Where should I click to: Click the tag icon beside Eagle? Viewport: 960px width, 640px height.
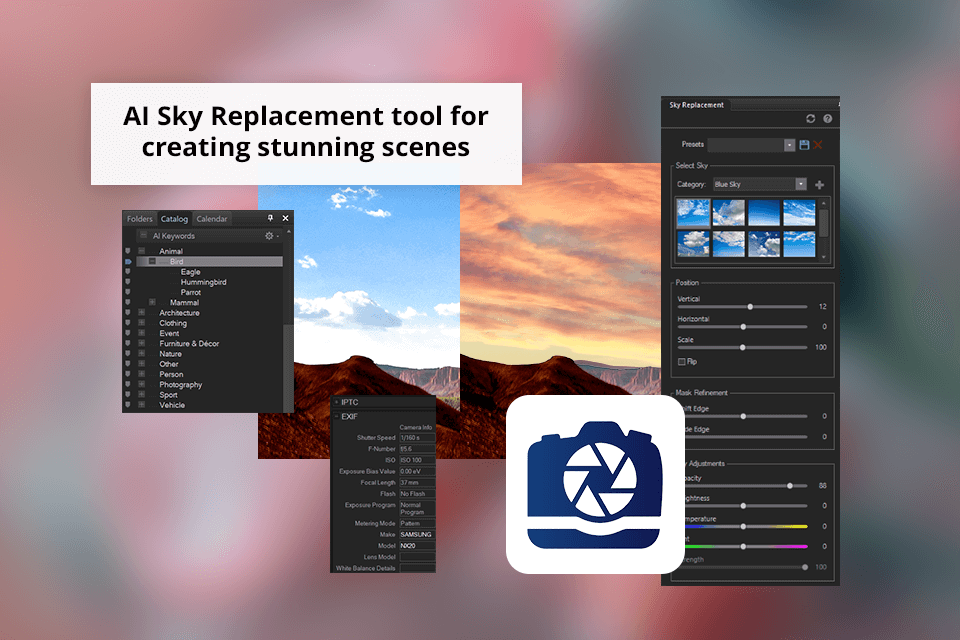(127, 272)
